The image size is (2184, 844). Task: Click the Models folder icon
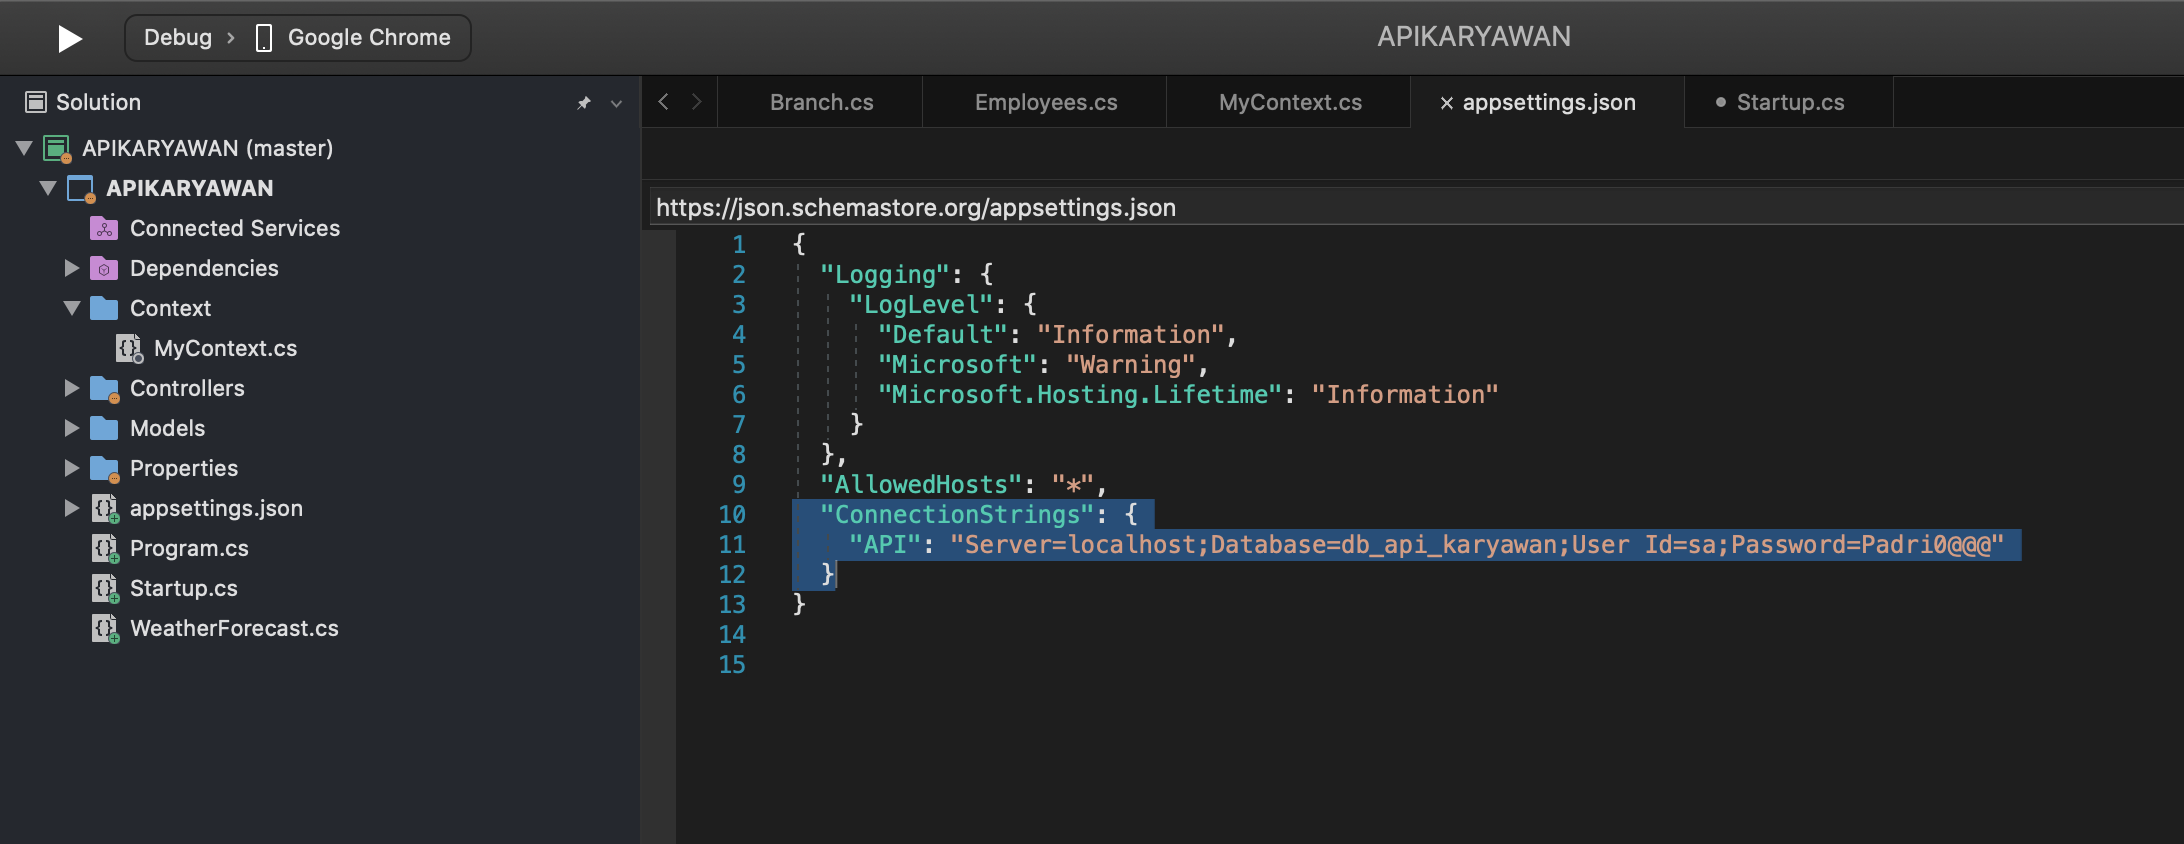(104, 428)
